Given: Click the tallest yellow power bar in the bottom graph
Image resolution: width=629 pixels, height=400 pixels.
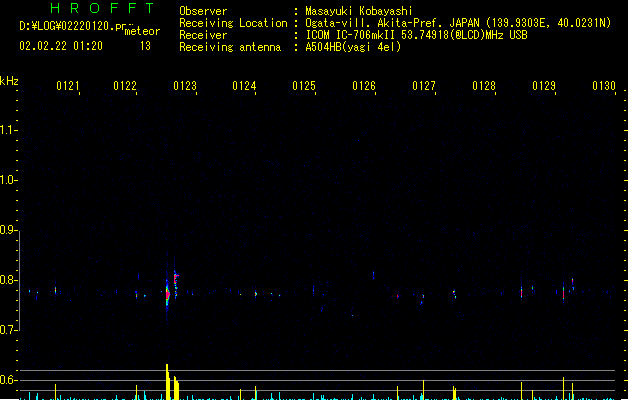Looking at the screenshot, I should pyautogui.click(x=167, y=382).
